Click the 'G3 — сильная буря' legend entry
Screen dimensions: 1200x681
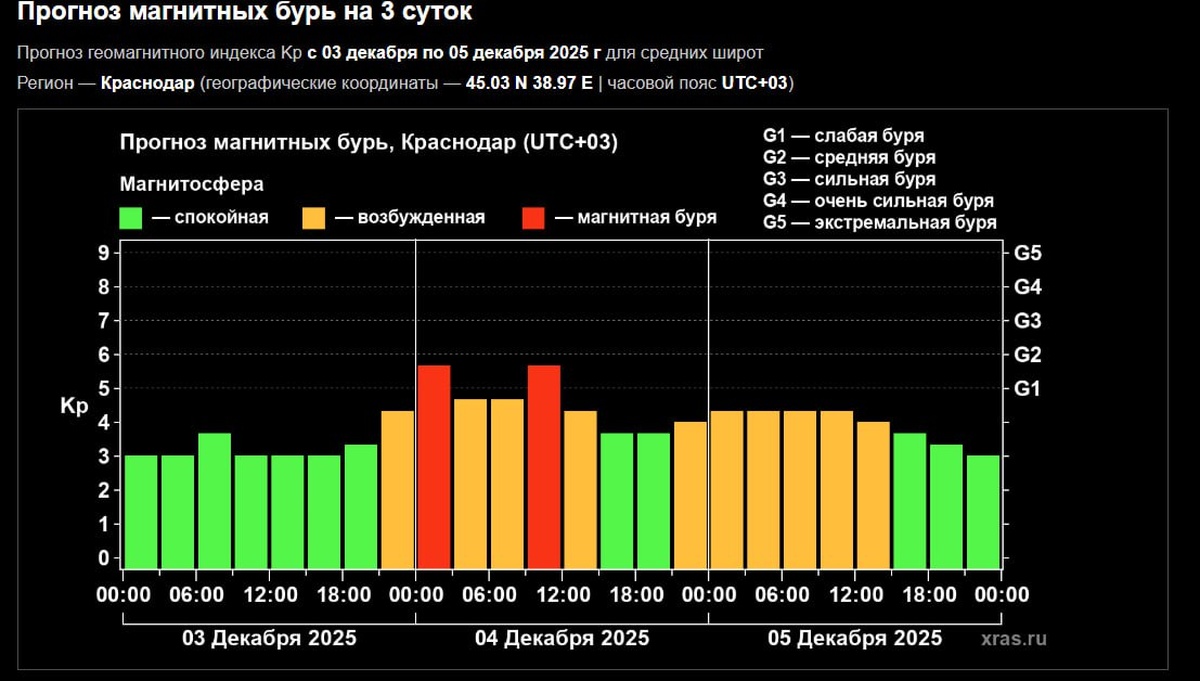pos(849,180)
